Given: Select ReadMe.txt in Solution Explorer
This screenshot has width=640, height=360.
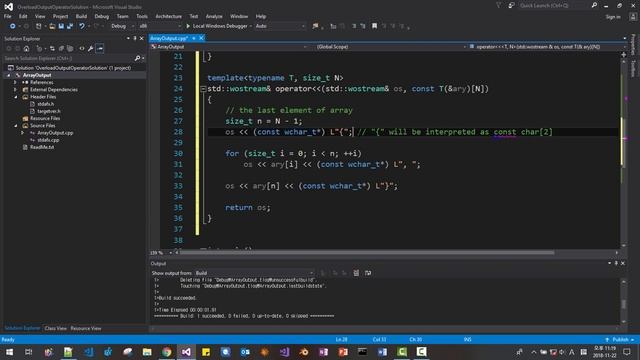Looking at the screenshot, I should 42,147.
